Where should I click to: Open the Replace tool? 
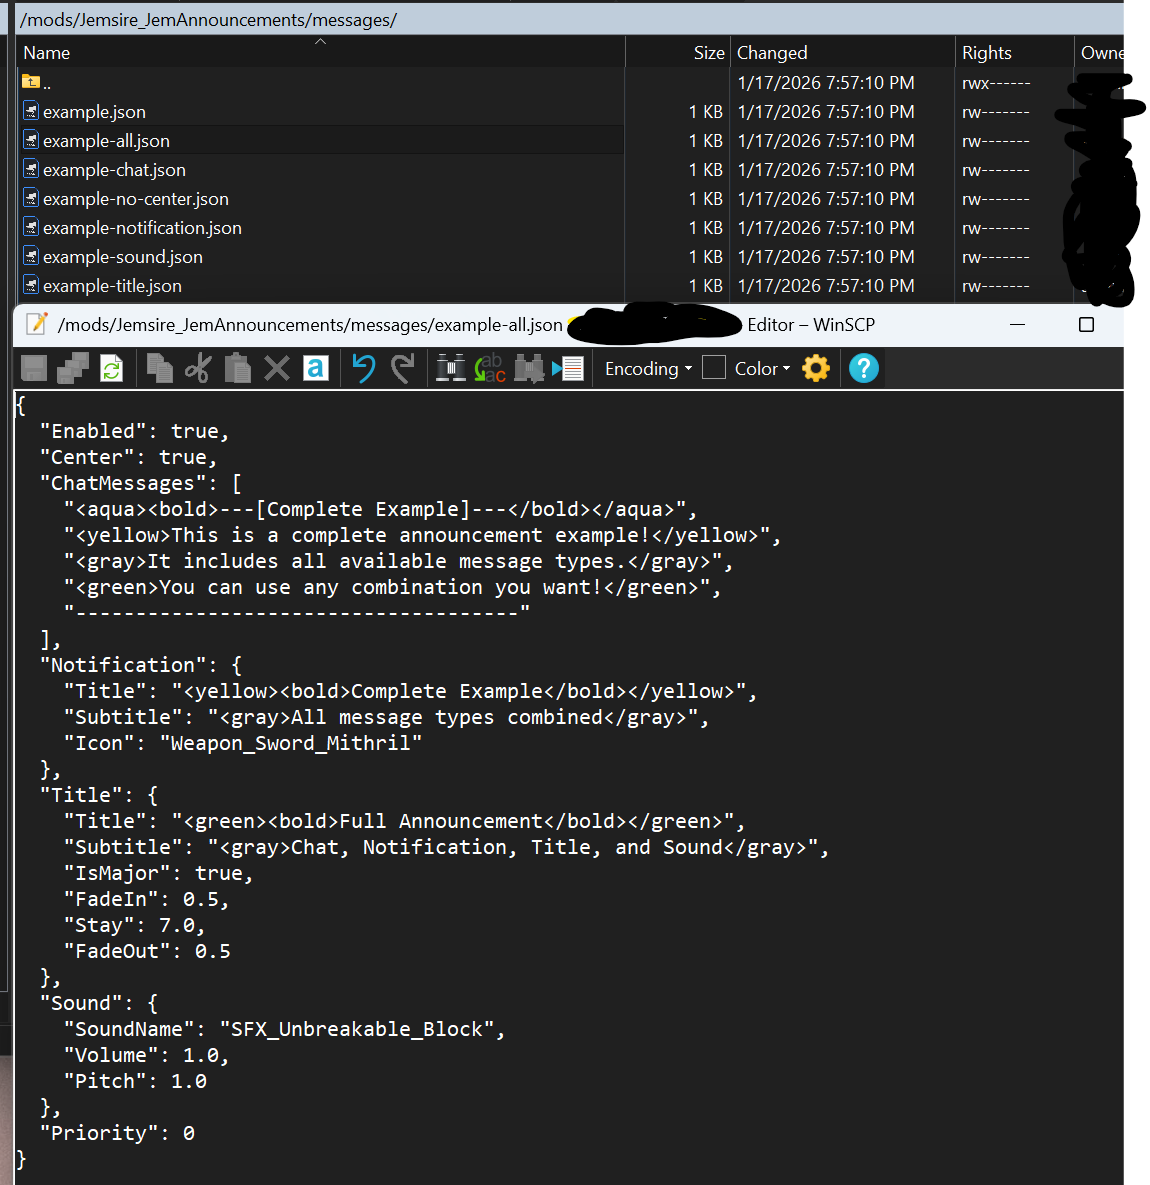coord(490,368)
